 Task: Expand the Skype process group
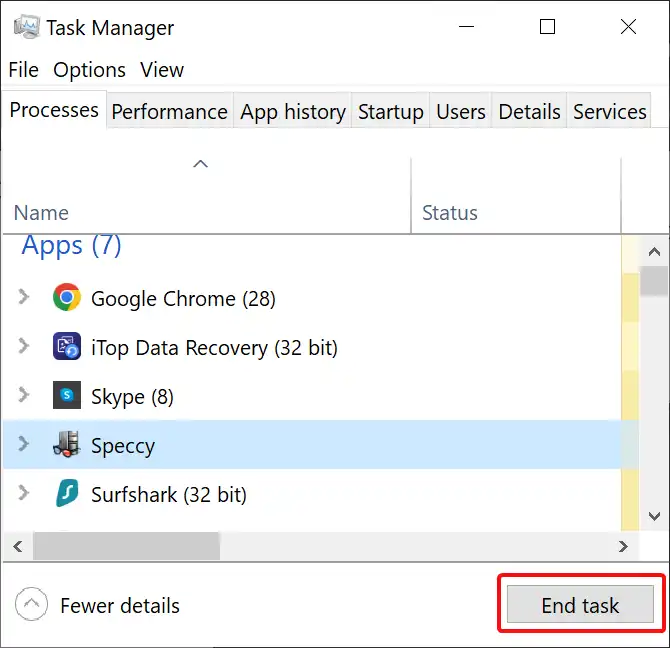(x=24, y=395)
